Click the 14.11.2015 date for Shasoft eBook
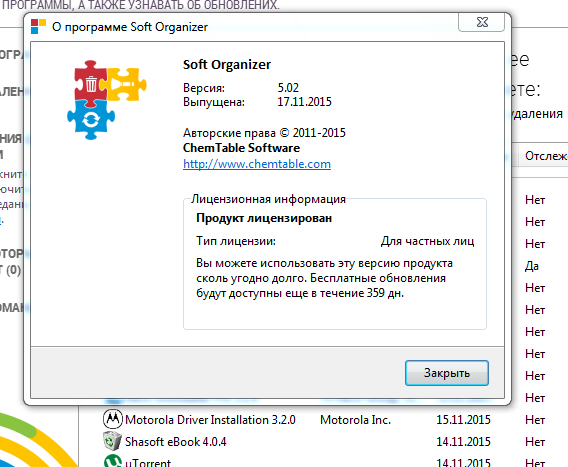 [x=463, y=442]
